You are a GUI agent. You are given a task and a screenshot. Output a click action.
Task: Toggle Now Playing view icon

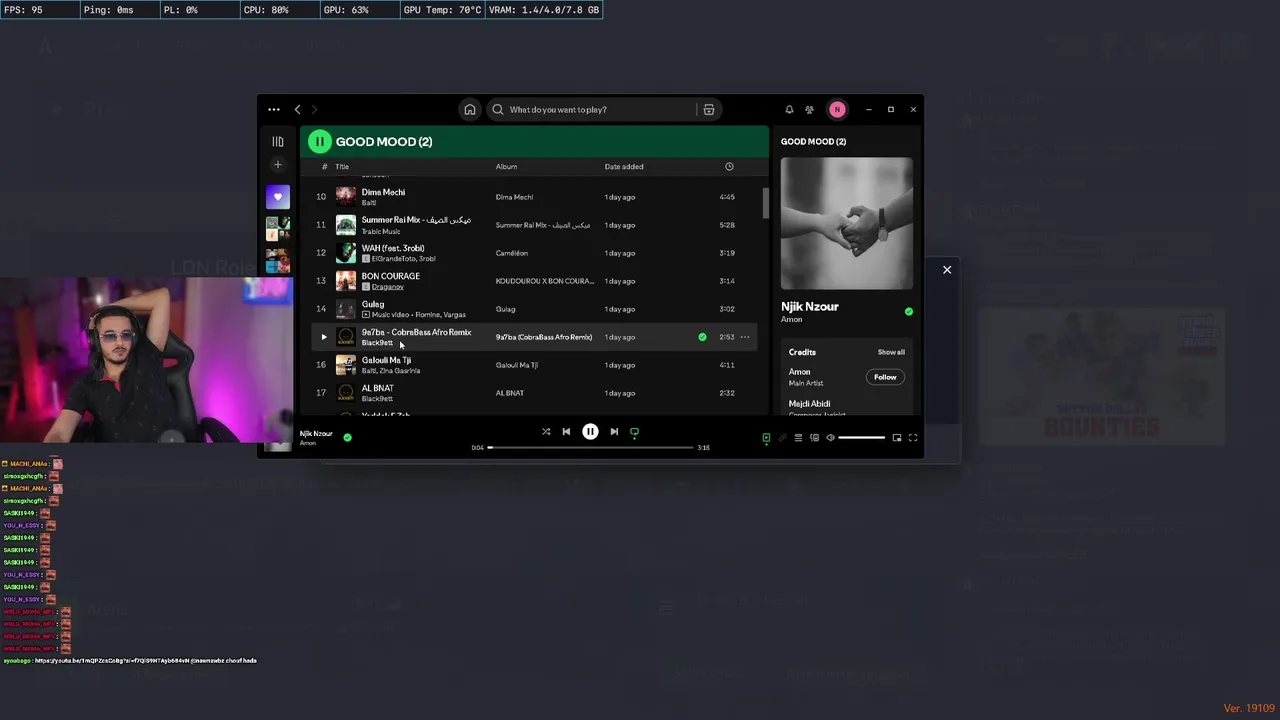pyautogui.click(x=766, y=438)
